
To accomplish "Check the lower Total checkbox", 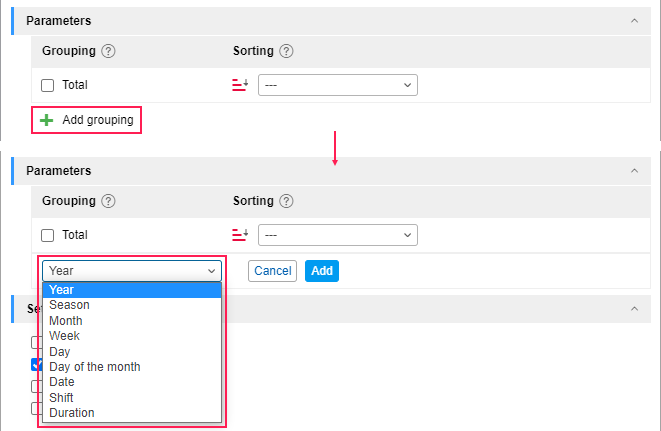I will coord(48,235).
